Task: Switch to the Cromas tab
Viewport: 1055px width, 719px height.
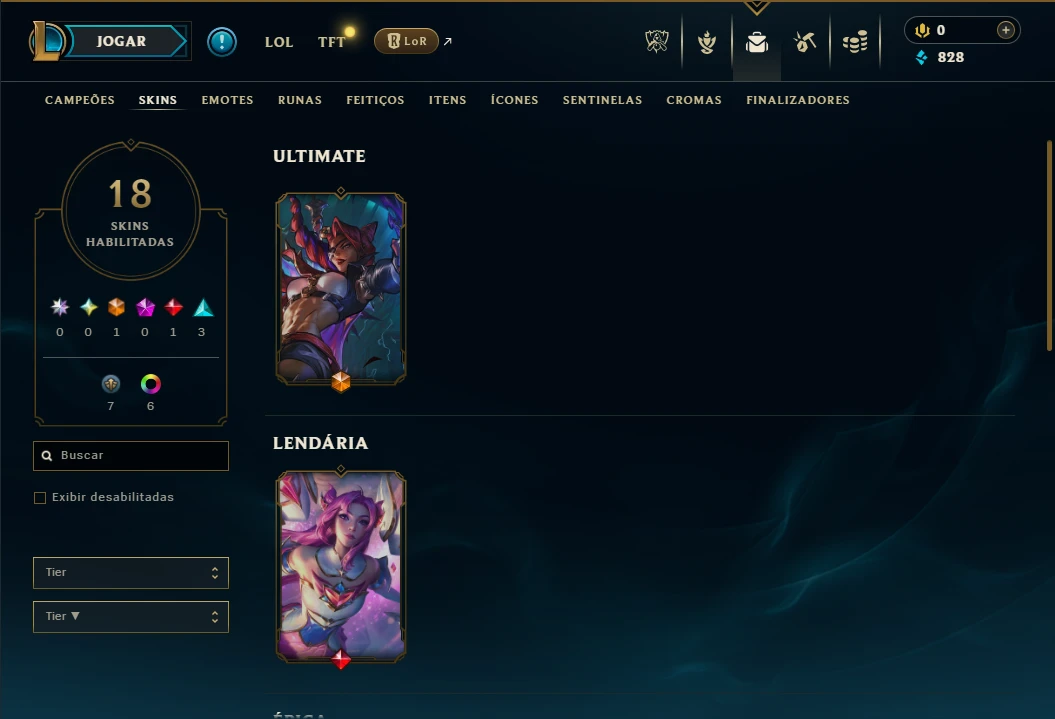Action: (x=694, y=100)
